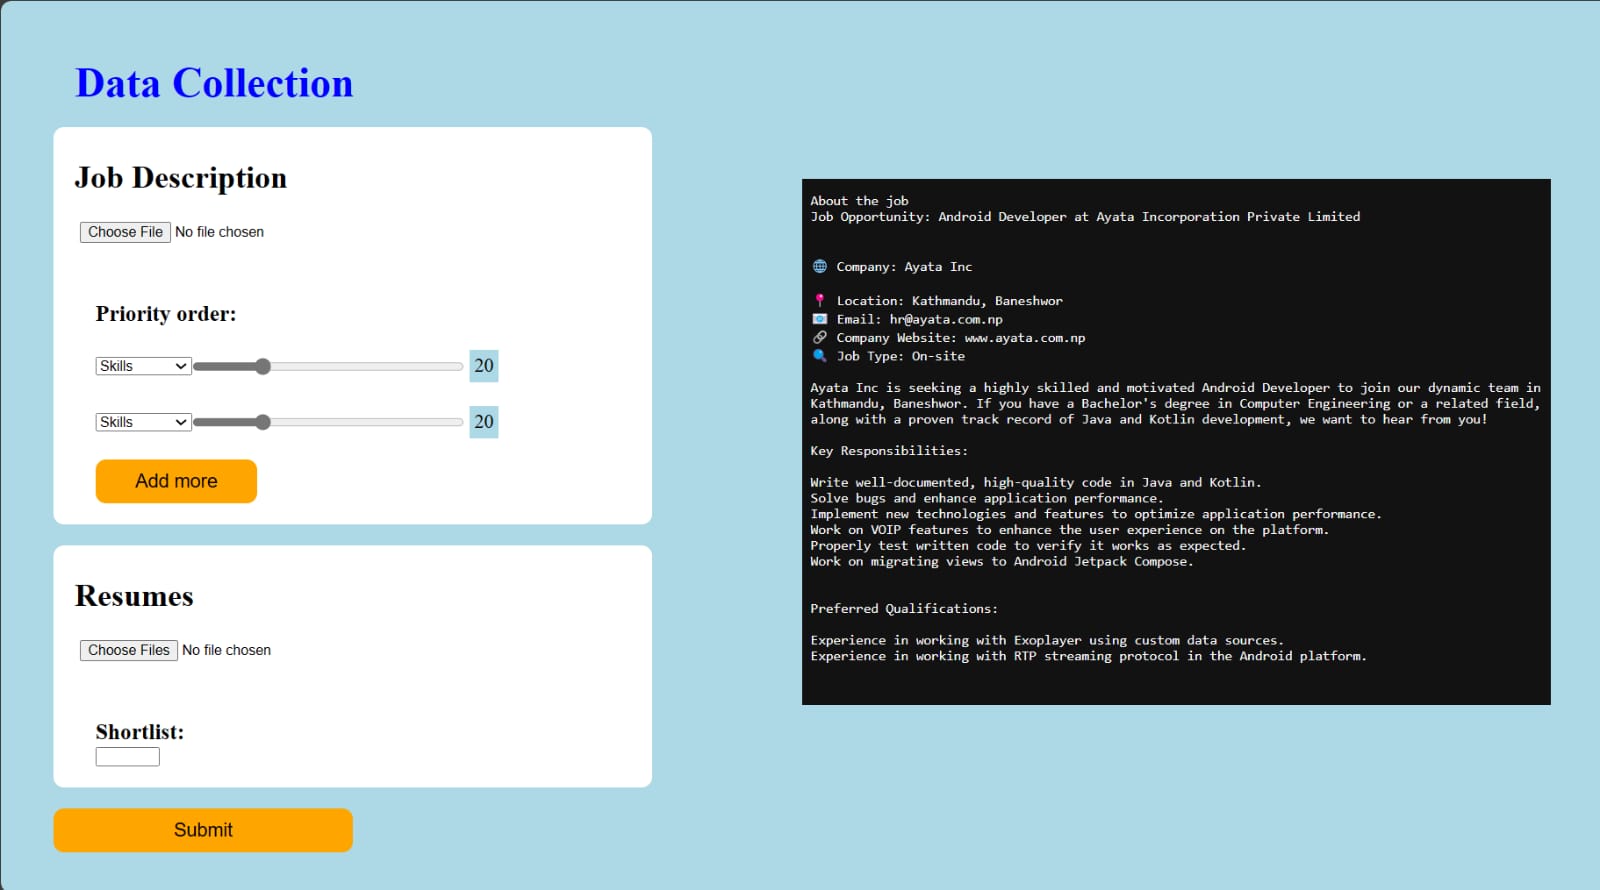Click the "Key Responsibilities:" line

pos(889,451)
